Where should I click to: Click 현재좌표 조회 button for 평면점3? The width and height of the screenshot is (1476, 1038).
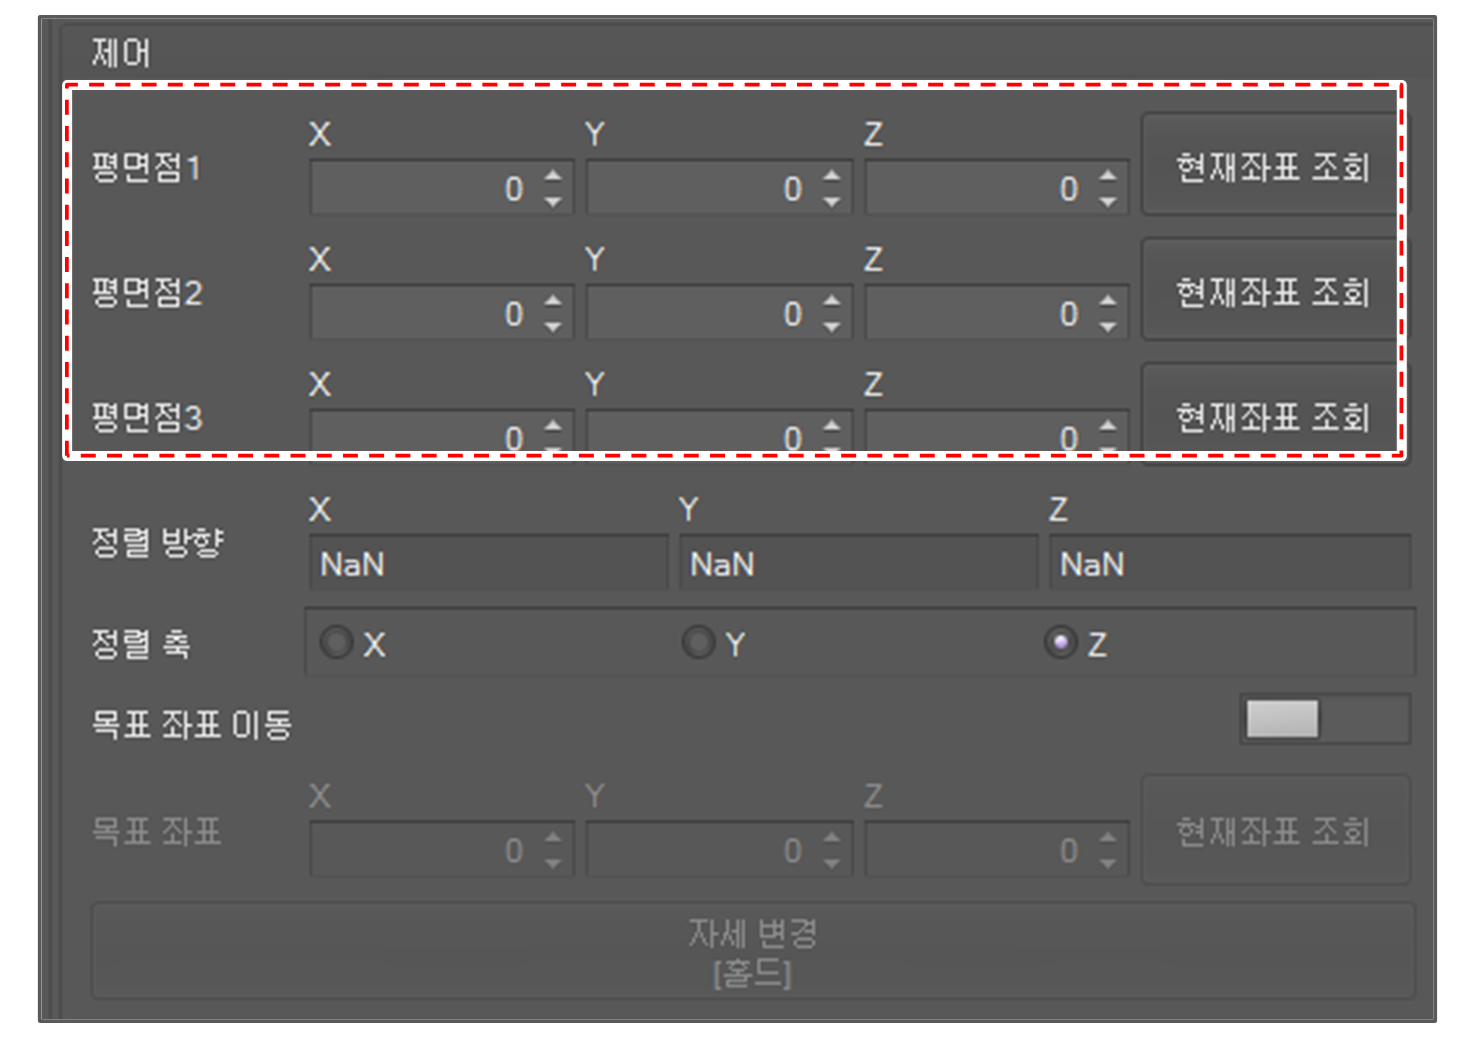click(1270, 415)
